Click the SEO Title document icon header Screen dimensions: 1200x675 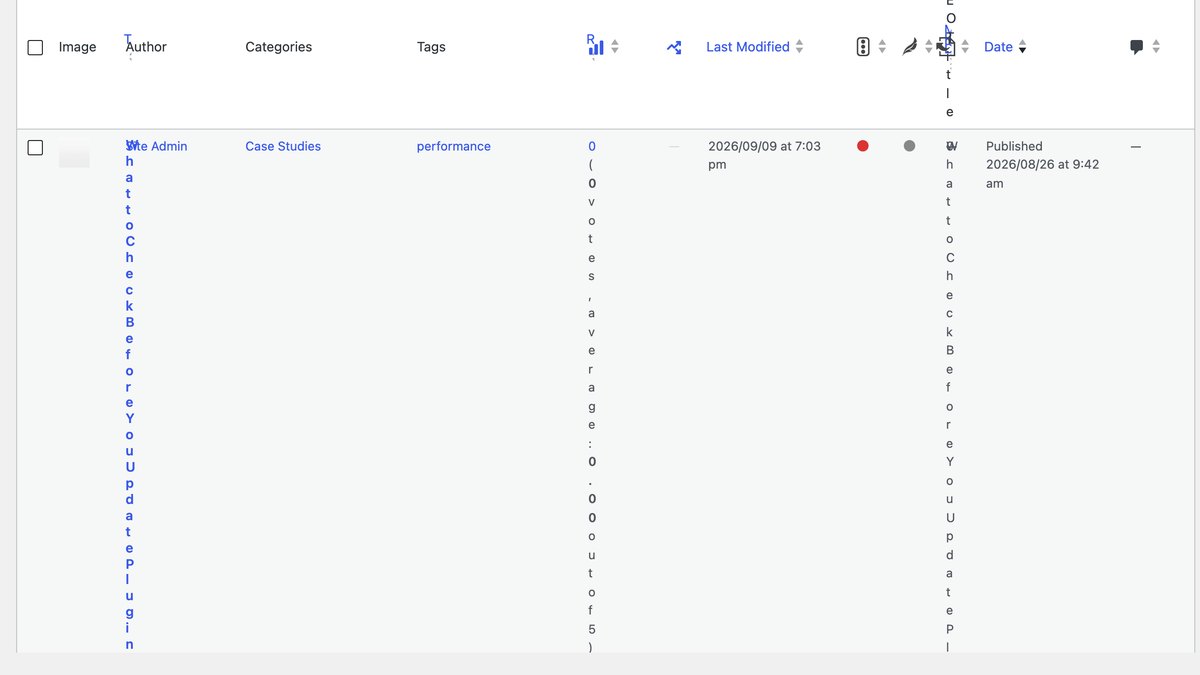[x=948, y=47]
